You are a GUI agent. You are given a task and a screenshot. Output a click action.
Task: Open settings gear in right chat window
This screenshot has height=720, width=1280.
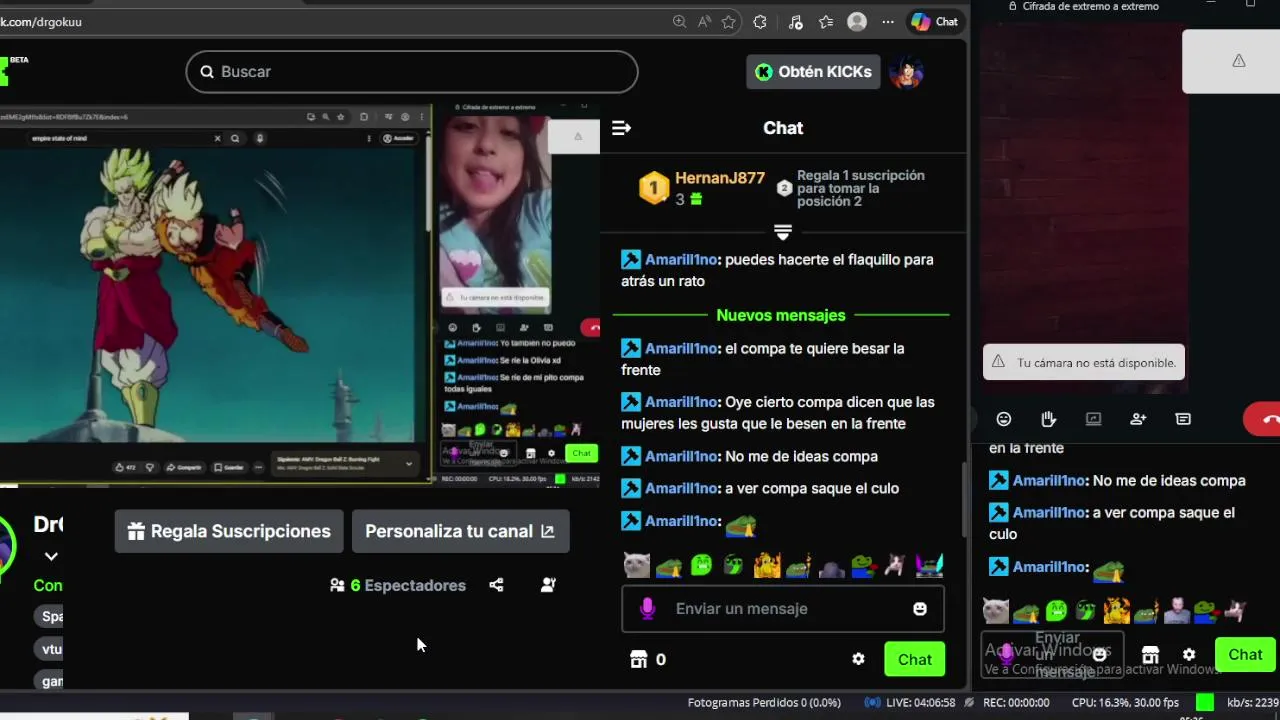click(x=1189, y=654)
